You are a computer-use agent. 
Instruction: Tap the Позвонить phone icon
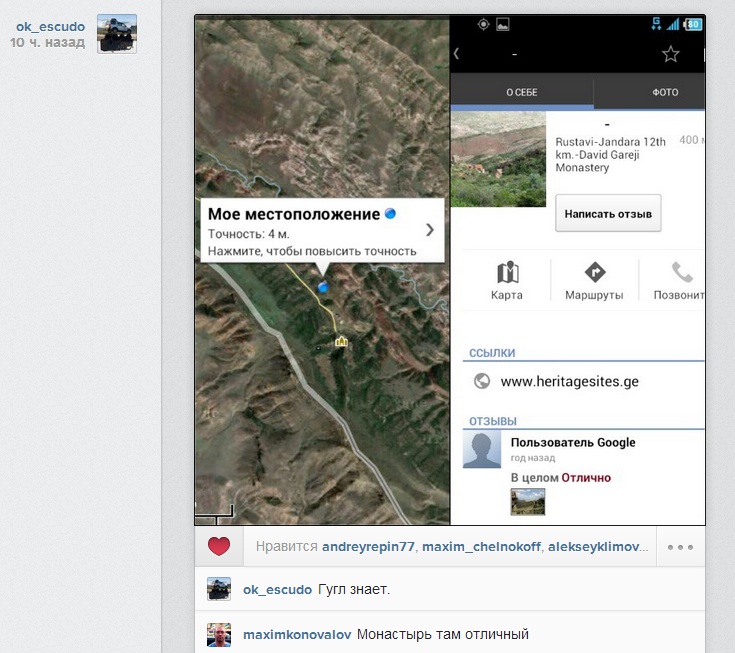click(682, 272)
